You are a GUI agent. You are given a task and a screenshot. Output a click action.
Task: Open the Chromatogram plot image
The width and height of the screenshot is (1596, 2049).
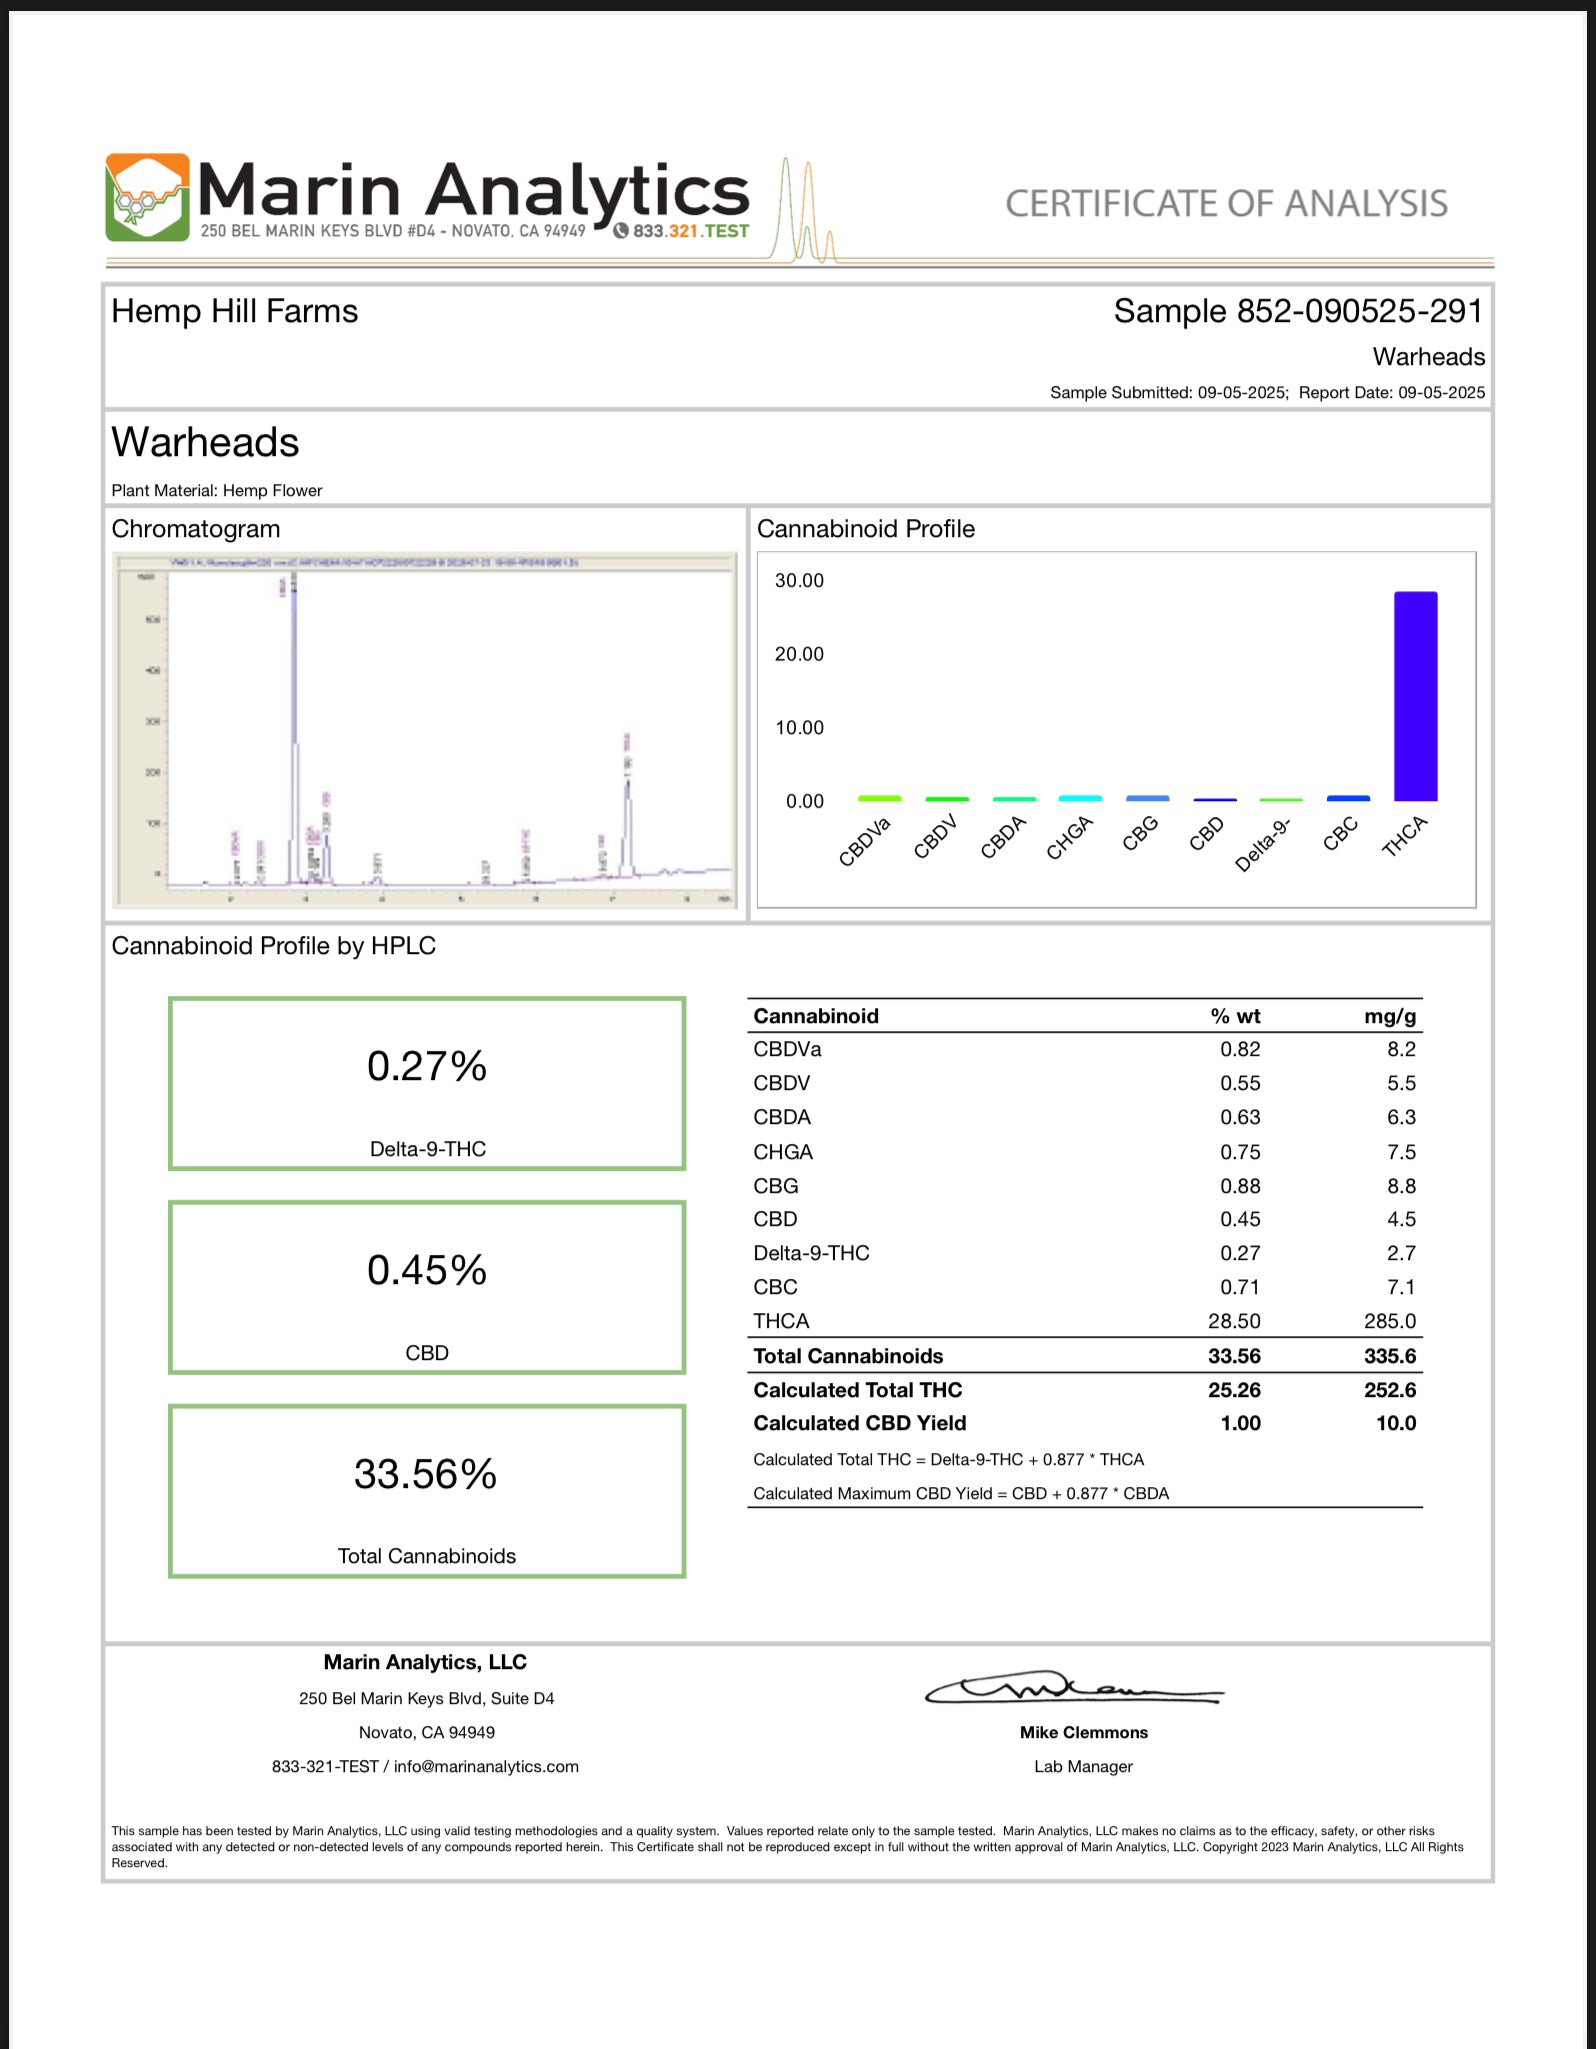pos(425,729)
